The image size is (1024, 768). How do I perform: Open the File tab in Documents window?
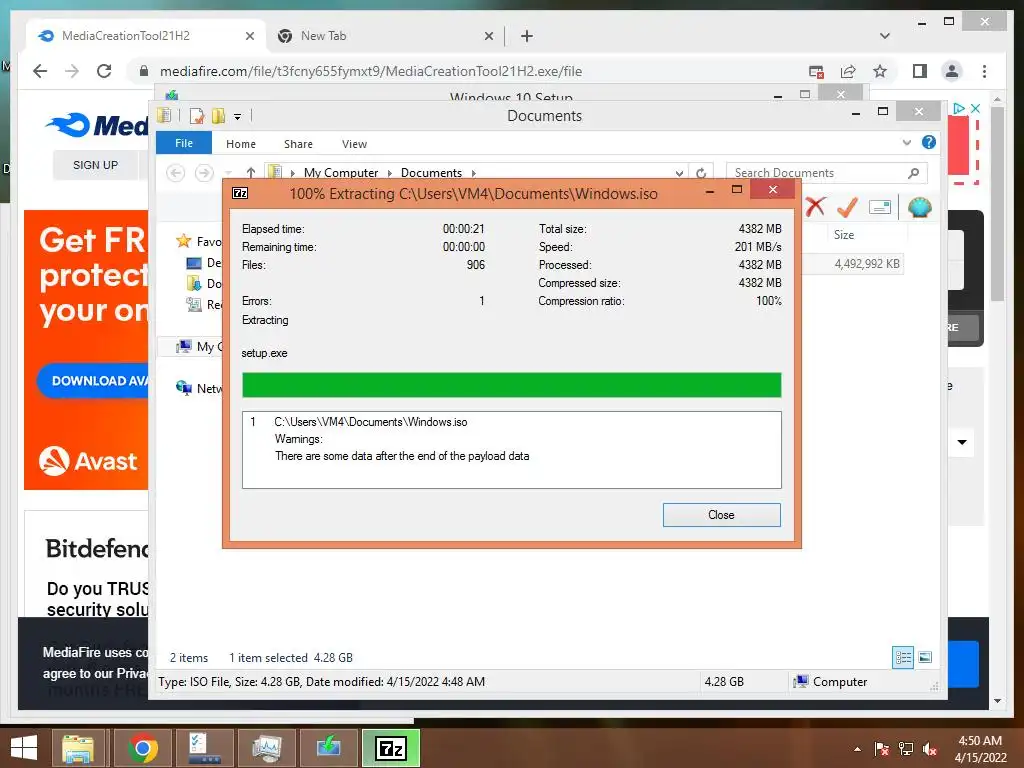coord(184,143)
